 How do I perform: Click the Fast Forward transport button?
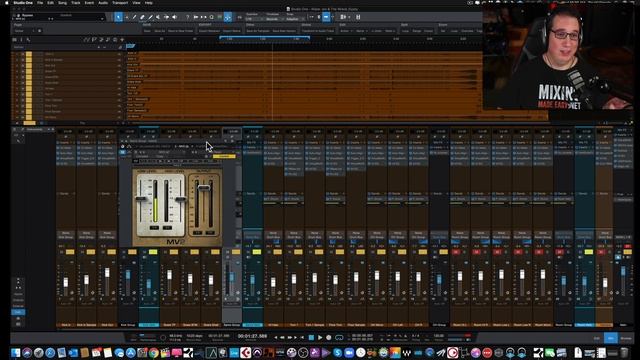290,338
